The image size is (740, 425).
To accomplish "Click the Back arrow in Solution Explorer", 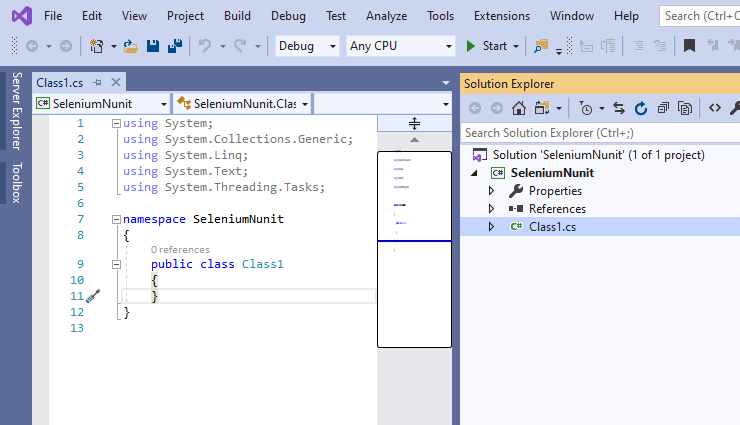I will tap(475, 108).
